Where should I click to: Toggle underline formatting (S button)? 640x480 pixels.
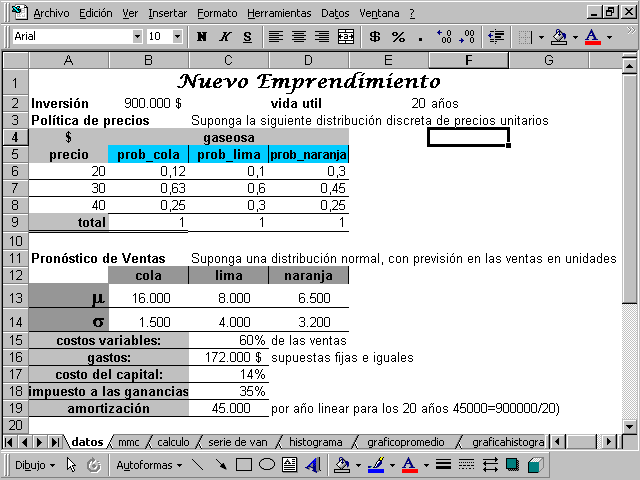tap(247, 37)
